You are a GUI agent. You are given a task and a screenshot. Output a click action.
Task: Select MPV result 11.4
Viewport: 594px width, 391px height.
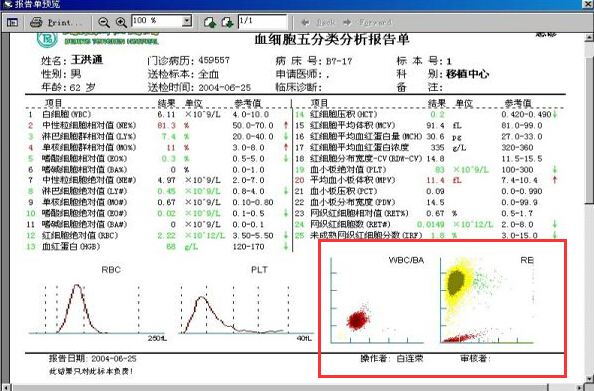point(435,180)
